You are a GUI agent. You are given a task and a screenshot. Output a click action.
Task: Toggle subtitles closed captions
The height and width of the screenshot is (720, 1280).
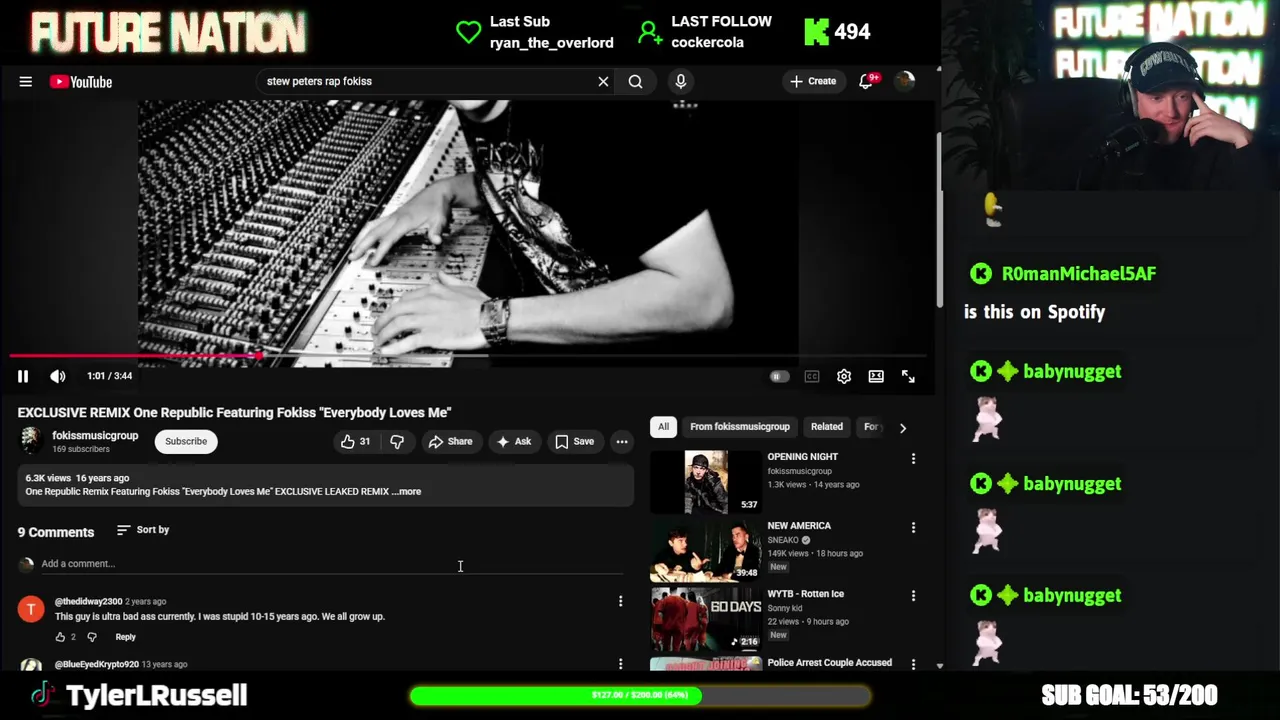pos(812,376)
